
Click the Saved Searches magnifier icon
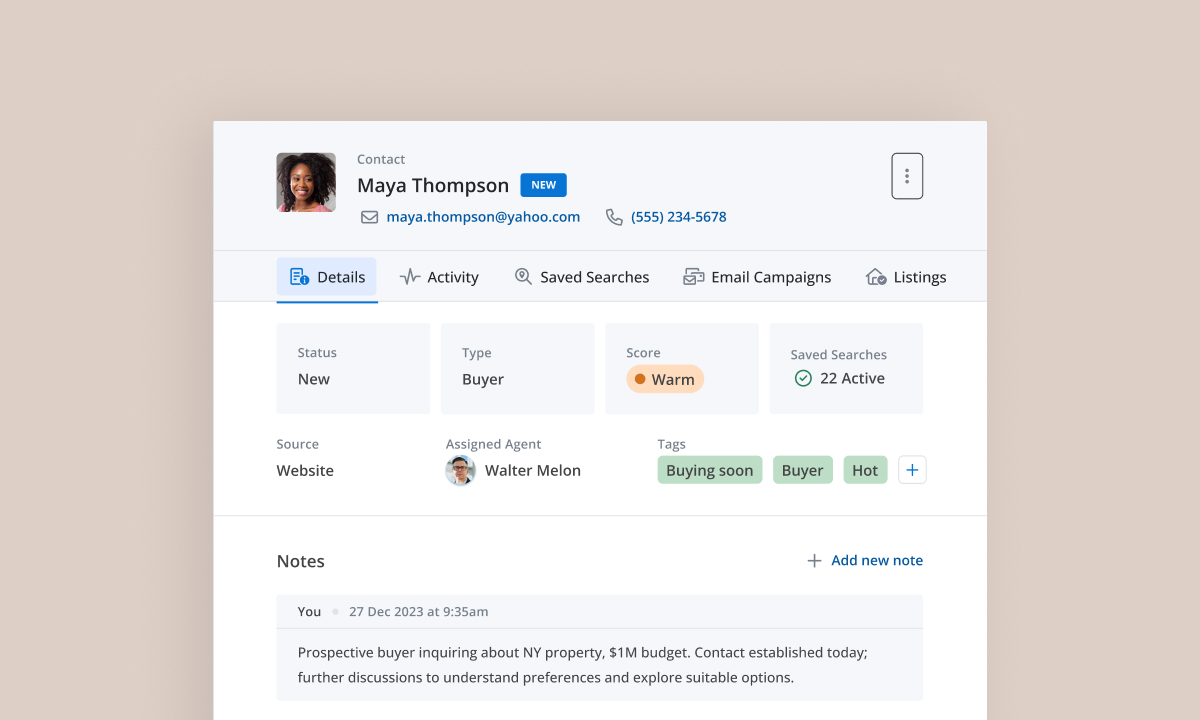[x=523, y=277]
